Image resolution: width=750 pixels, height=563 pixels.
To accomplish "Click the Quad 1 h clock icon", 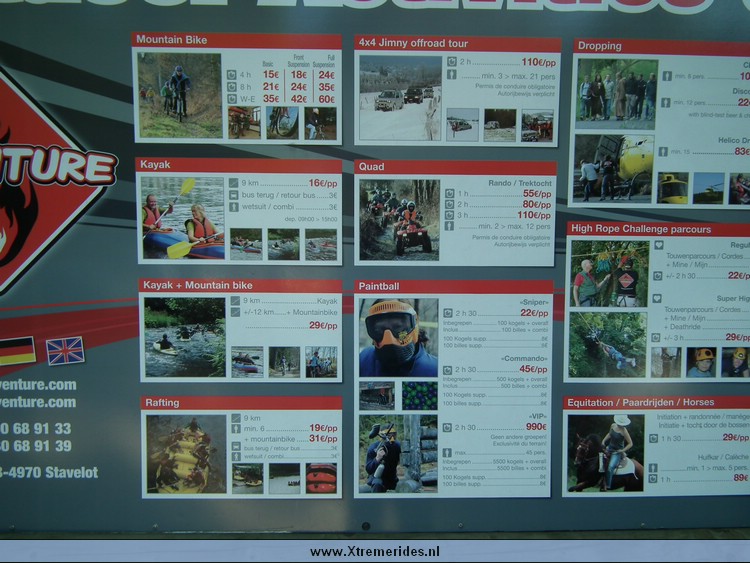I will (449, 193).
